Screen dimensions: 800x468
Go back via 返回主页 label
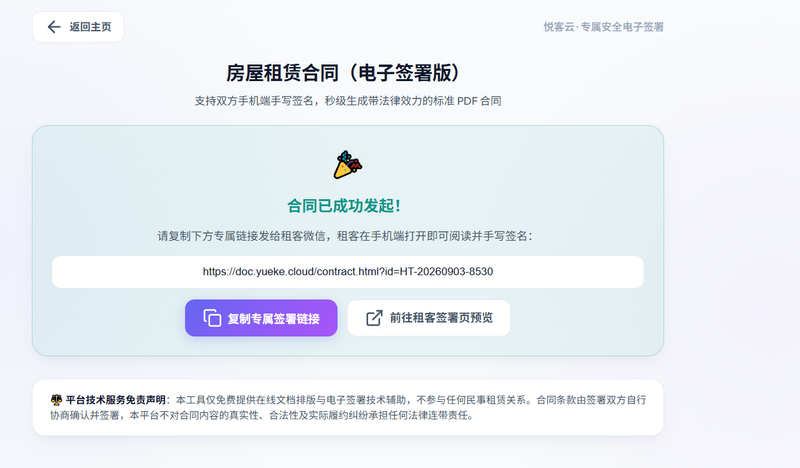90,27
